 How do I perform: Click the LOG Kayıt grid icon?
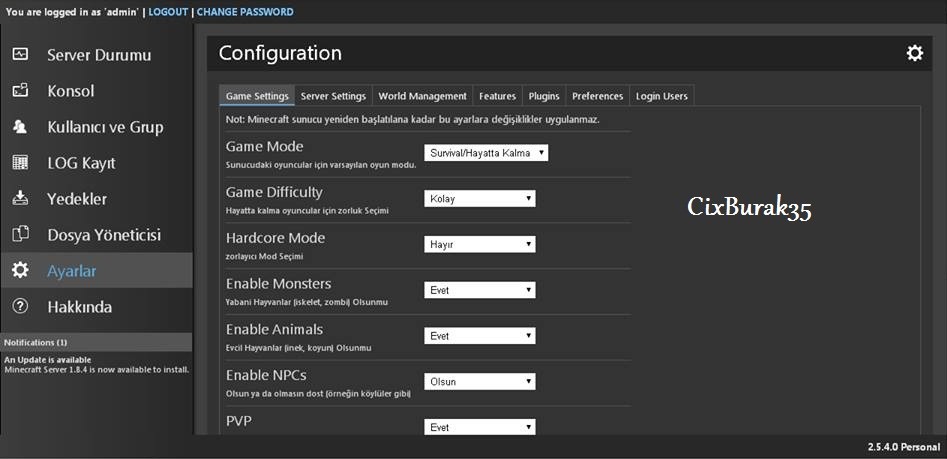(20, 162)
